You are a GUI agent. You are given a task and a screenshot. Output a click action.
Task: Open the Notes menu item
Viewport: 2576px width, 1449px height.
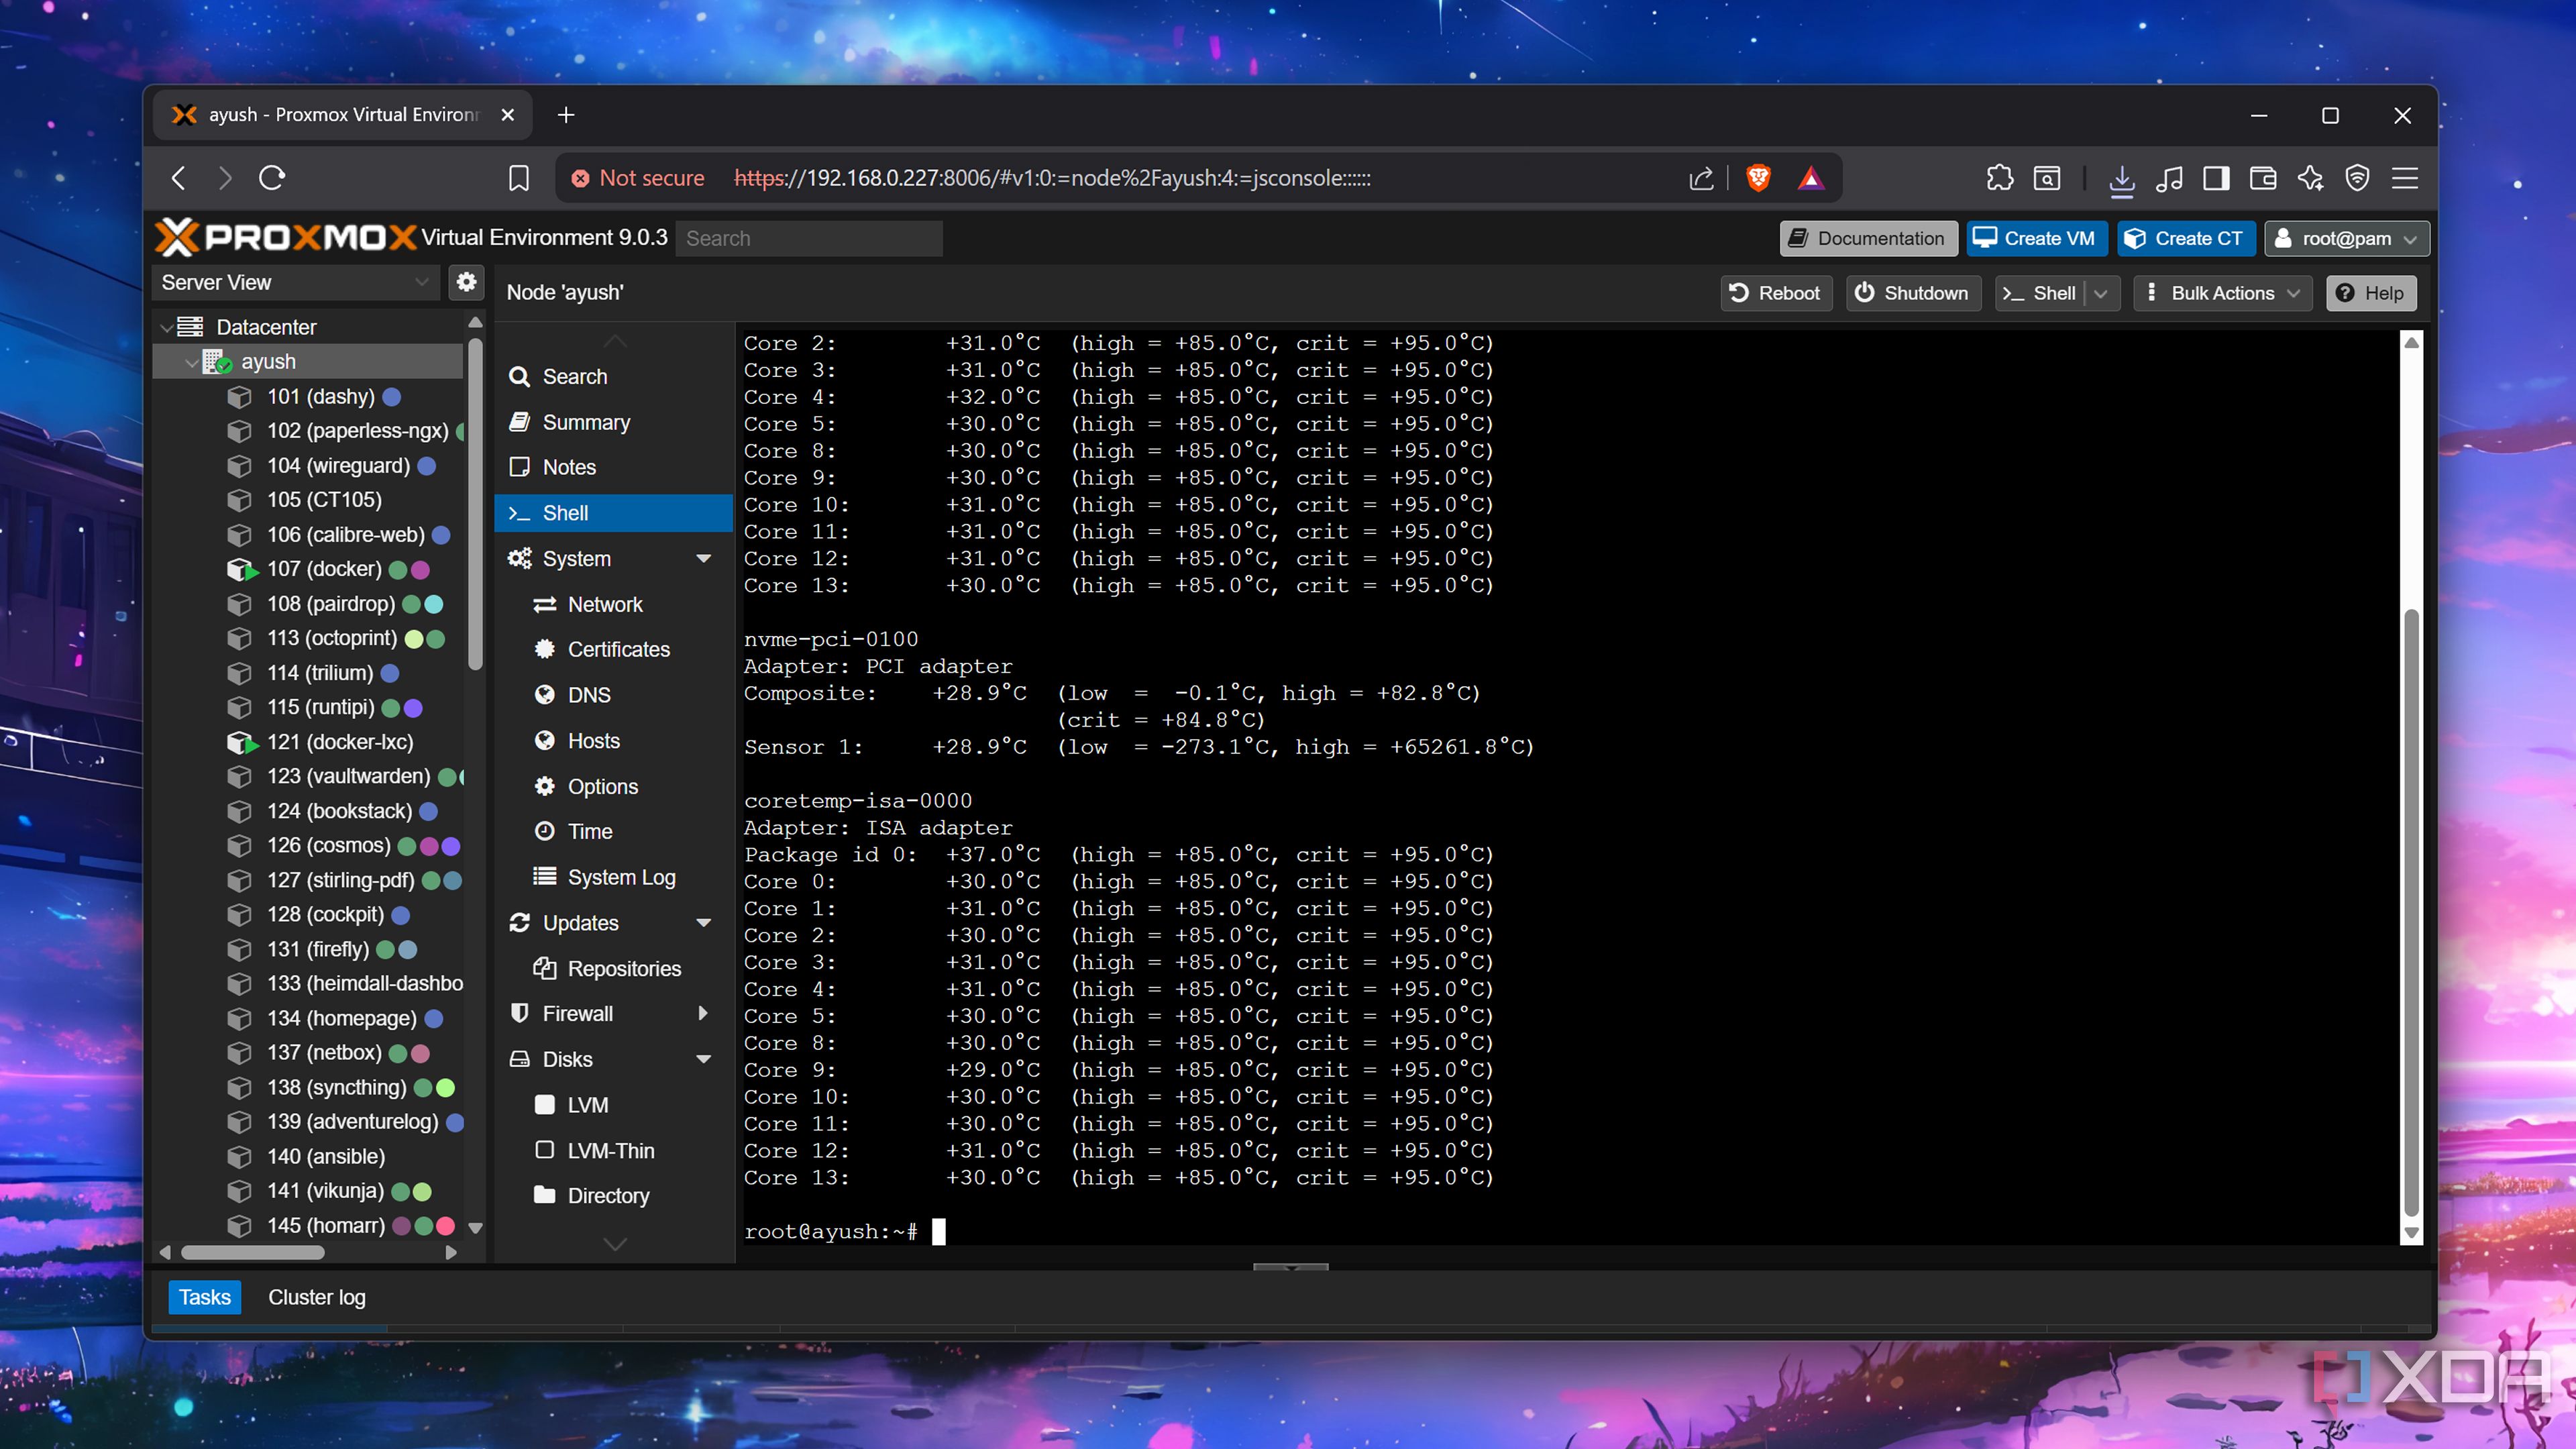(x=614, y=467)
